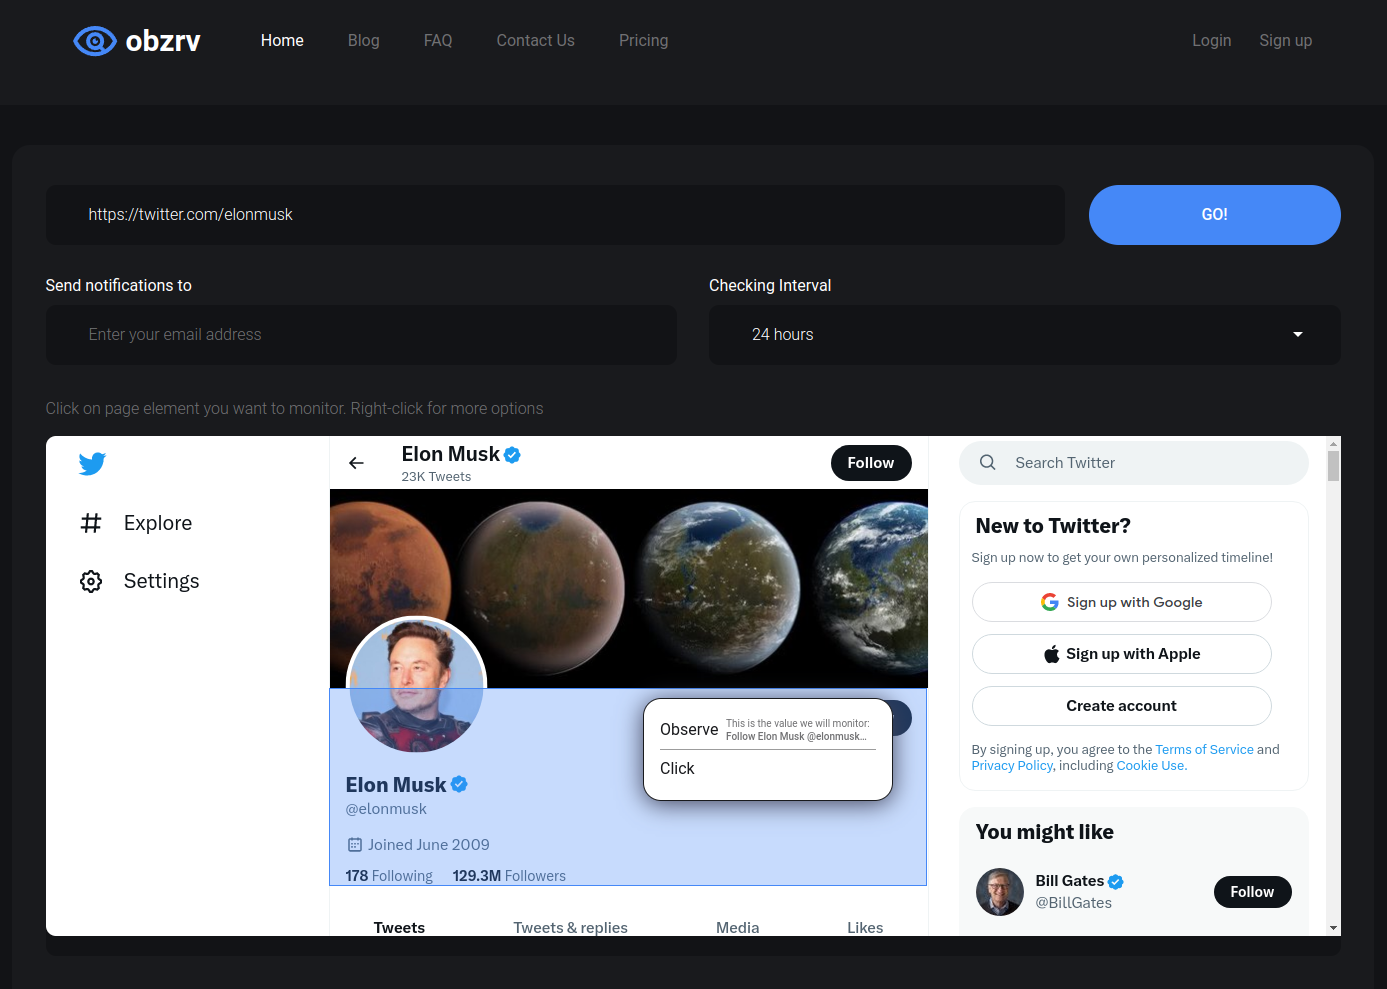The image size is (1387, 989).
Task: Click the @BillGates handle
Action: point(1074,903)
